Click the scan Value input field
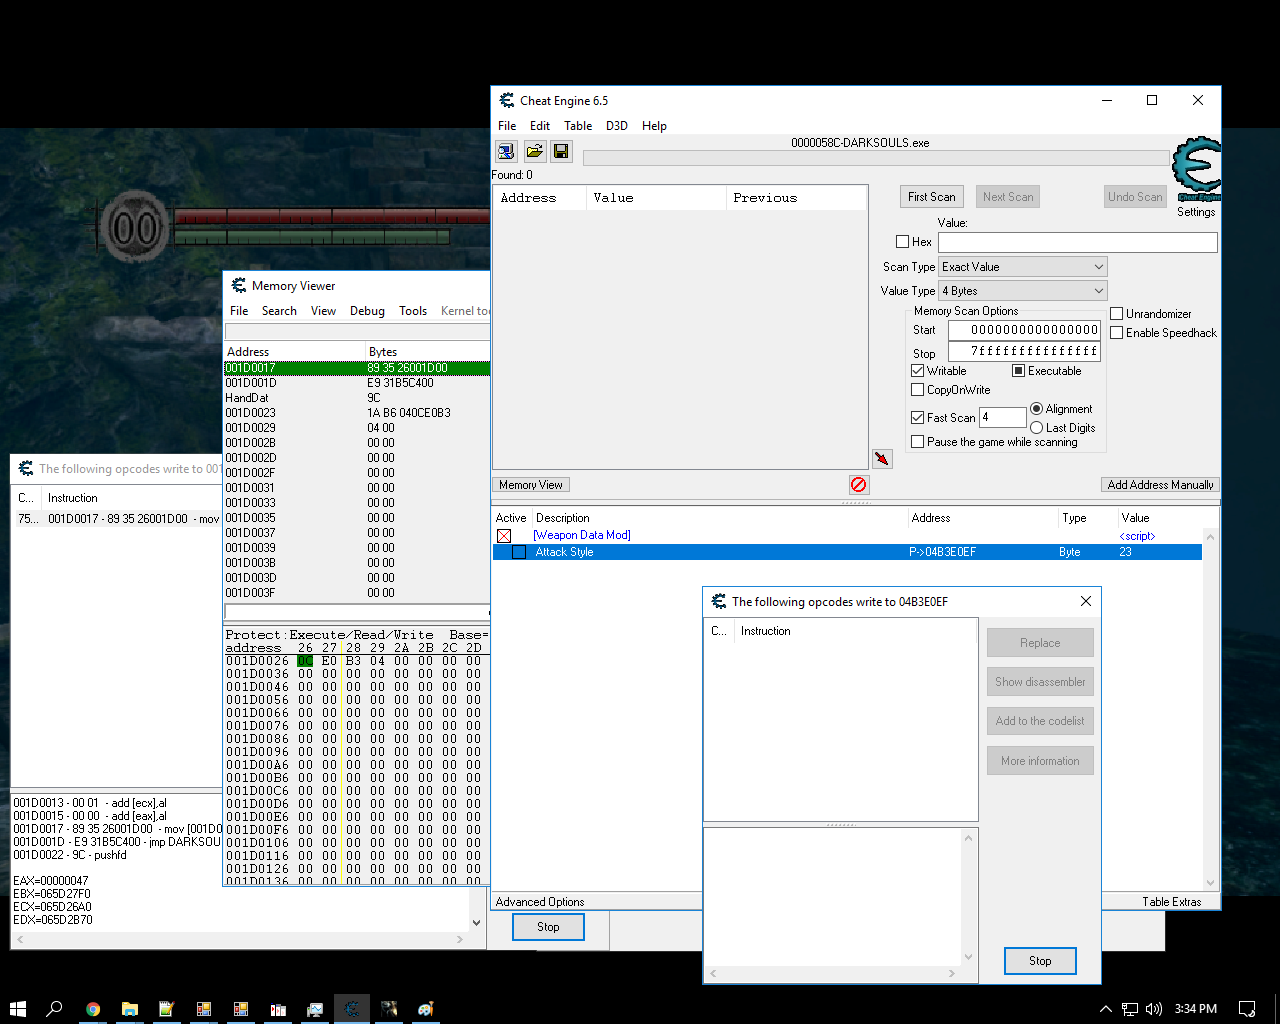This screenshot has height=1024, width=1280. (1077, 242)
